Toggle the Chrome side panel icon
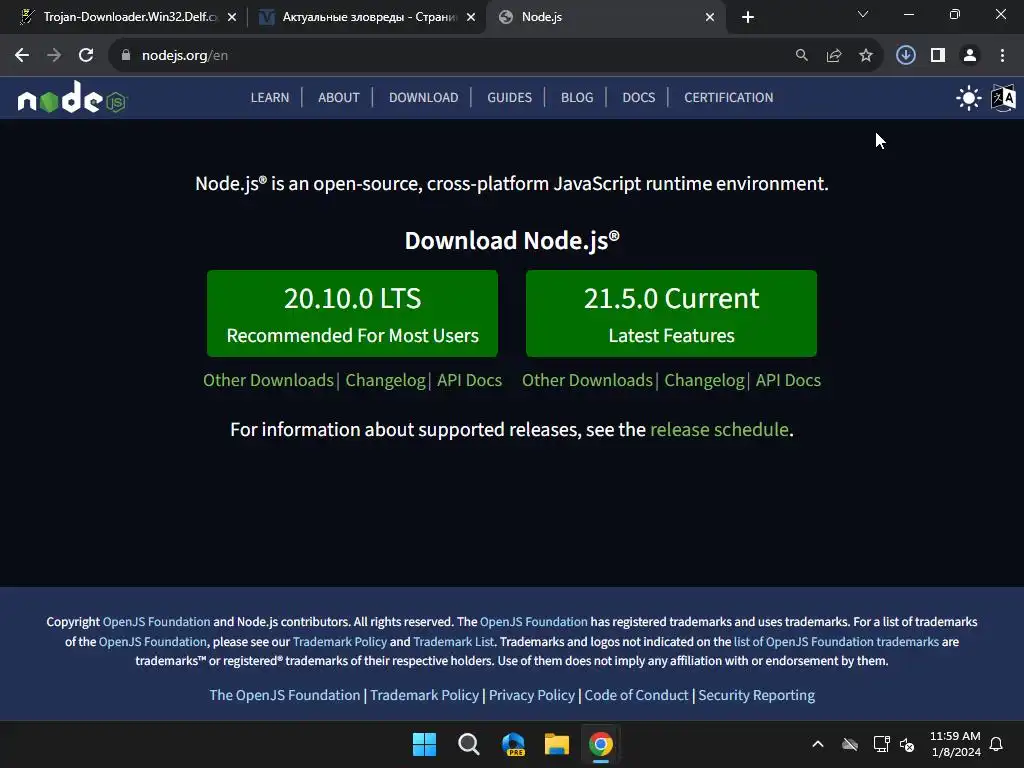 tap(938, 56)
